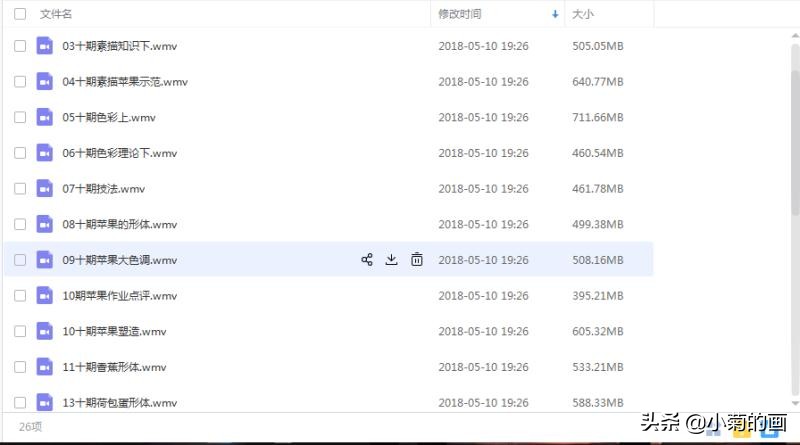The image size is (800, 445).
Task: Click the 26项 item count
Action: tap(31, 427)
